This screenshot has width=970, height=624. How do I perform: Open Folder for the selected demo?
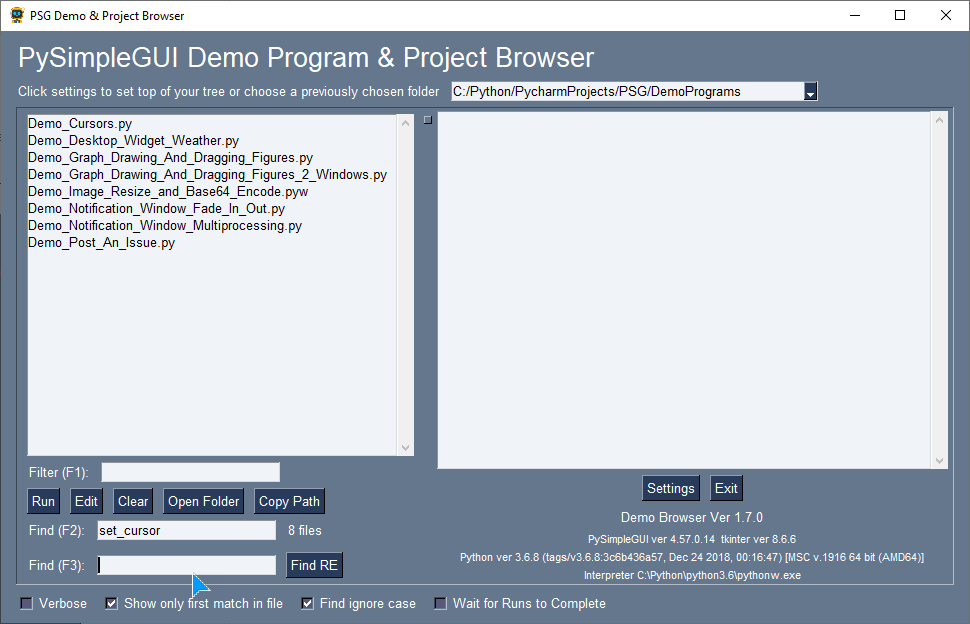click(x=203, y=501)
